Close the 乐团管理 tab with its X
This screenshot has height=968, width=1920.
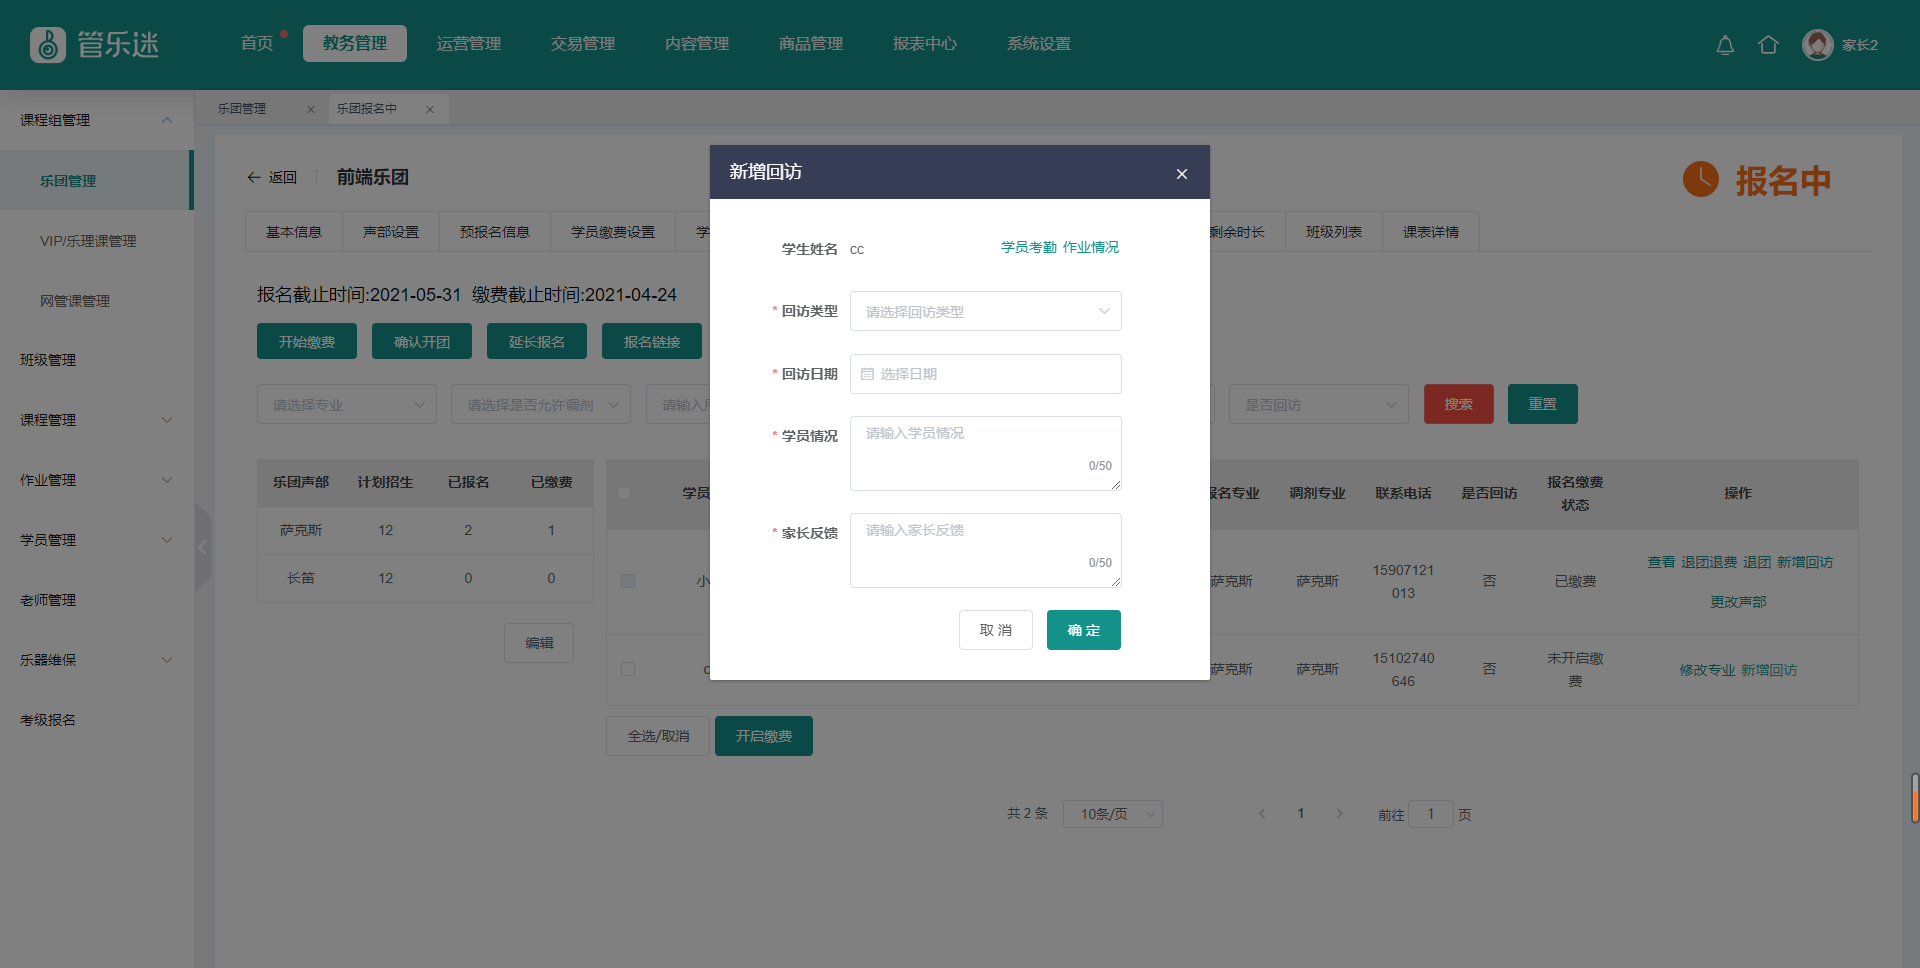[x=311, y=110]
